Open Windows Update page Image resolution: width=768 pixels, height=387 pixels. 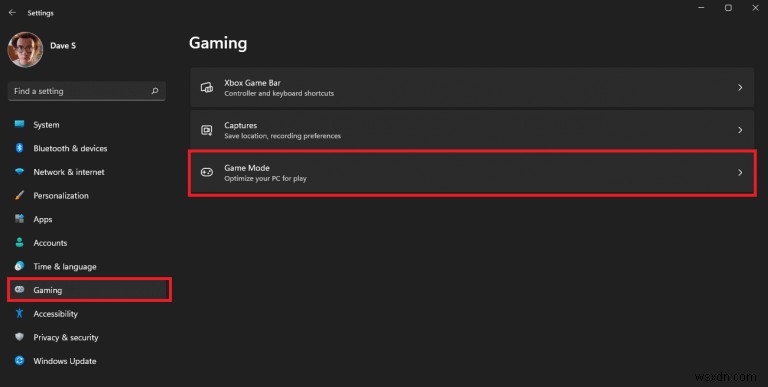point(65,361)
